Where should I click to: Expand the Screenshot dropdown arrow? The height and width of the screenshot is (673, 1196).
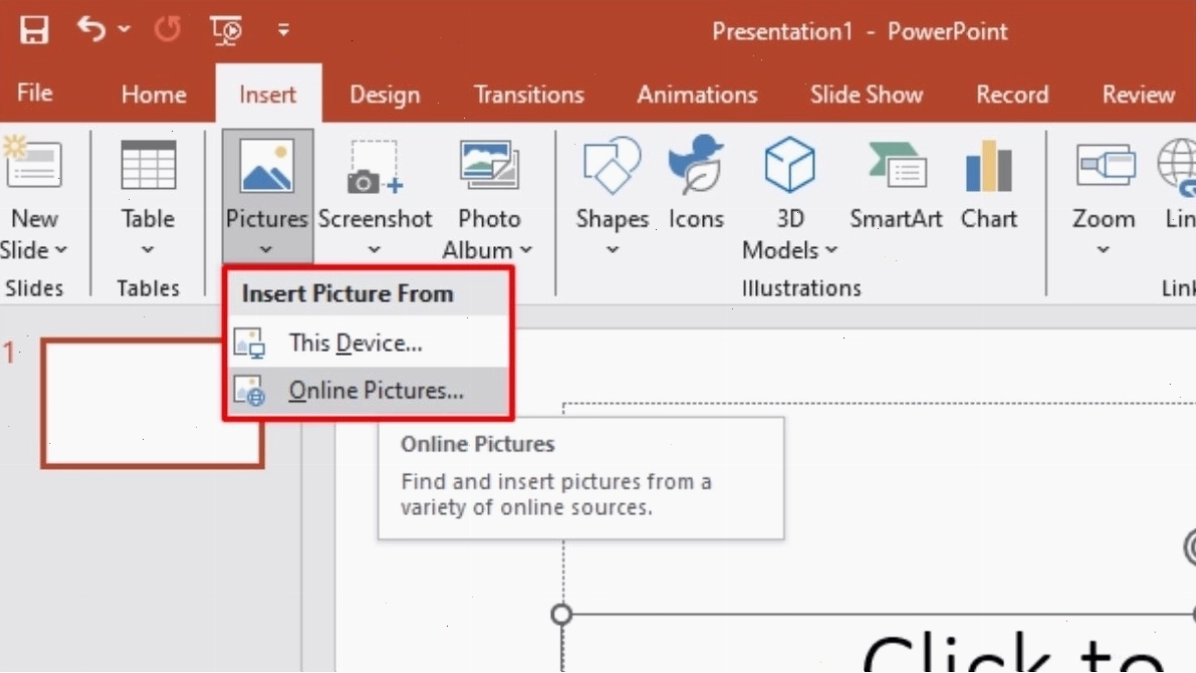click(374, 250)
